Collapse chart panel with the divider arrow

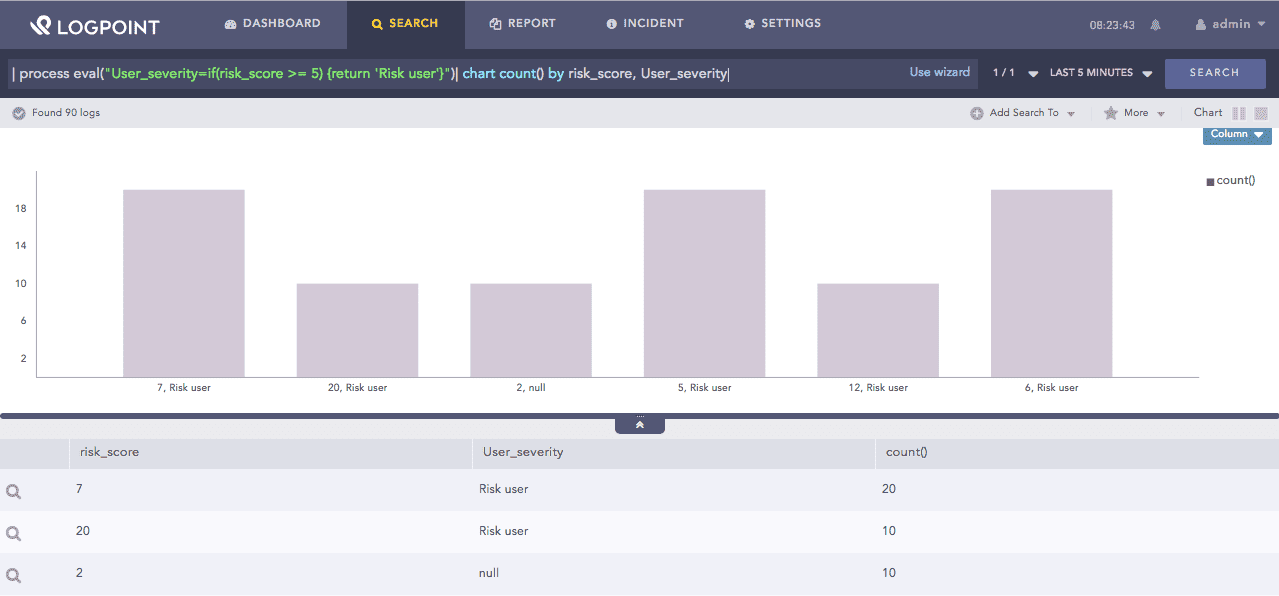(640, 424)
